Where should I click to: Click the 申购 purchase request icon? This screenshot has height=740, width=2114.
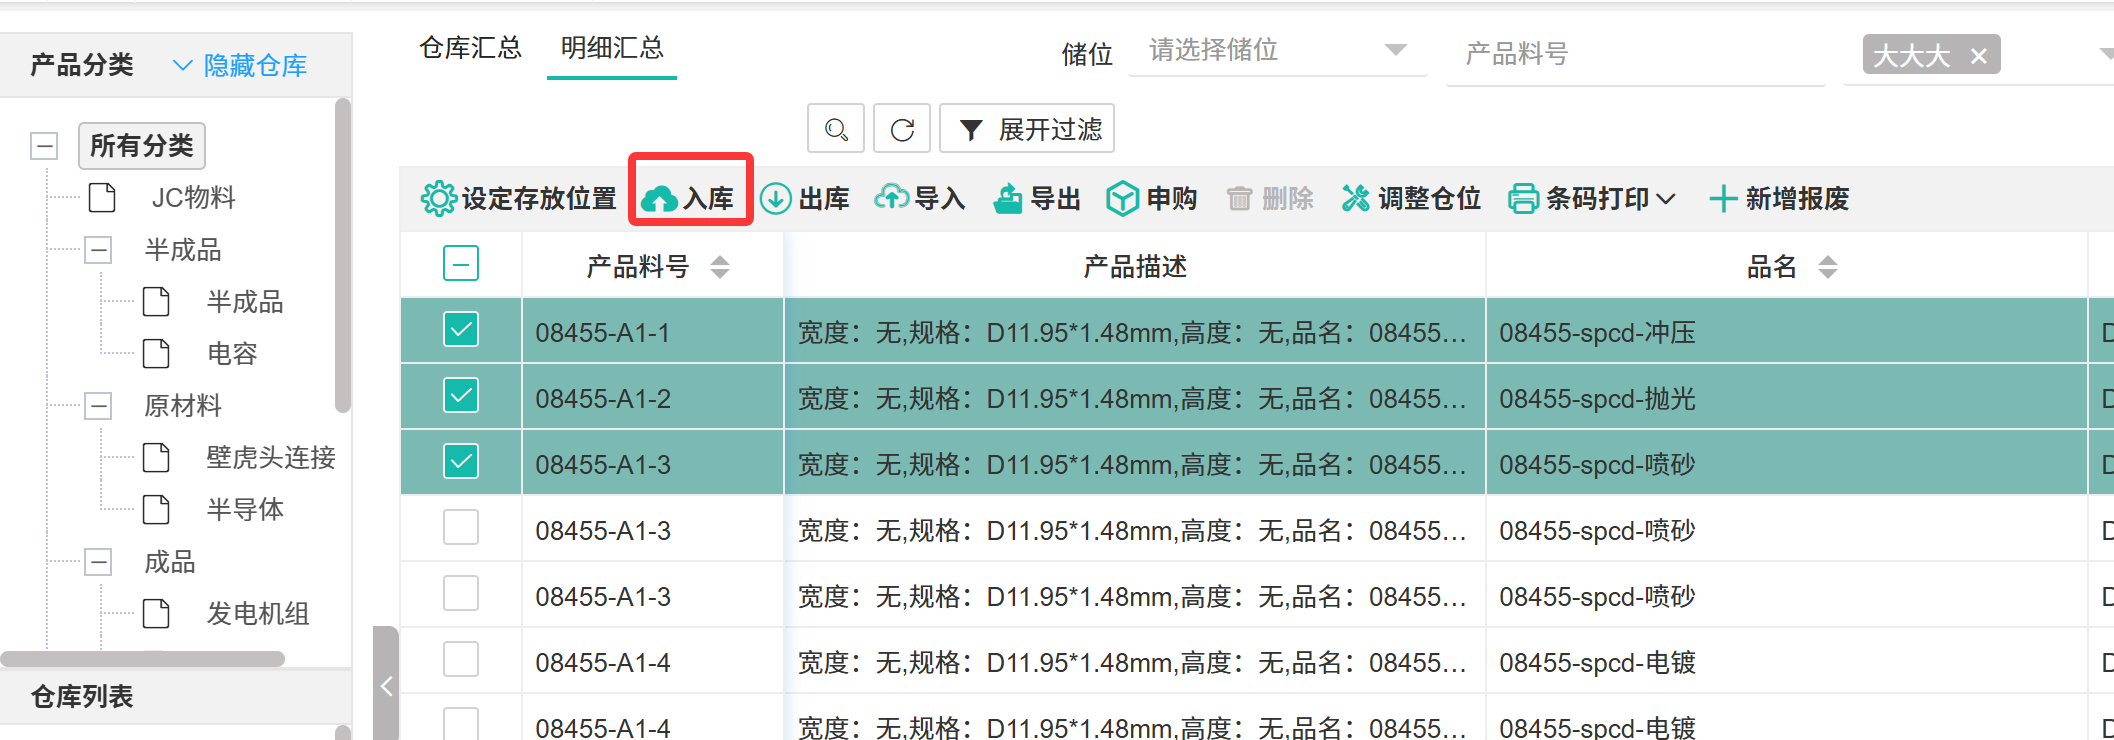[x=1122, y=199]
